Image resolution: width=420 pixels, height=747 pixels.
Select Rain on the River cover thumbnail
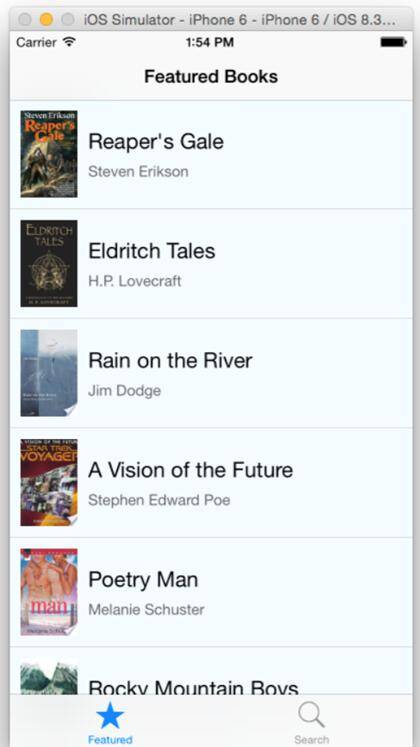(x=49, y=373)
